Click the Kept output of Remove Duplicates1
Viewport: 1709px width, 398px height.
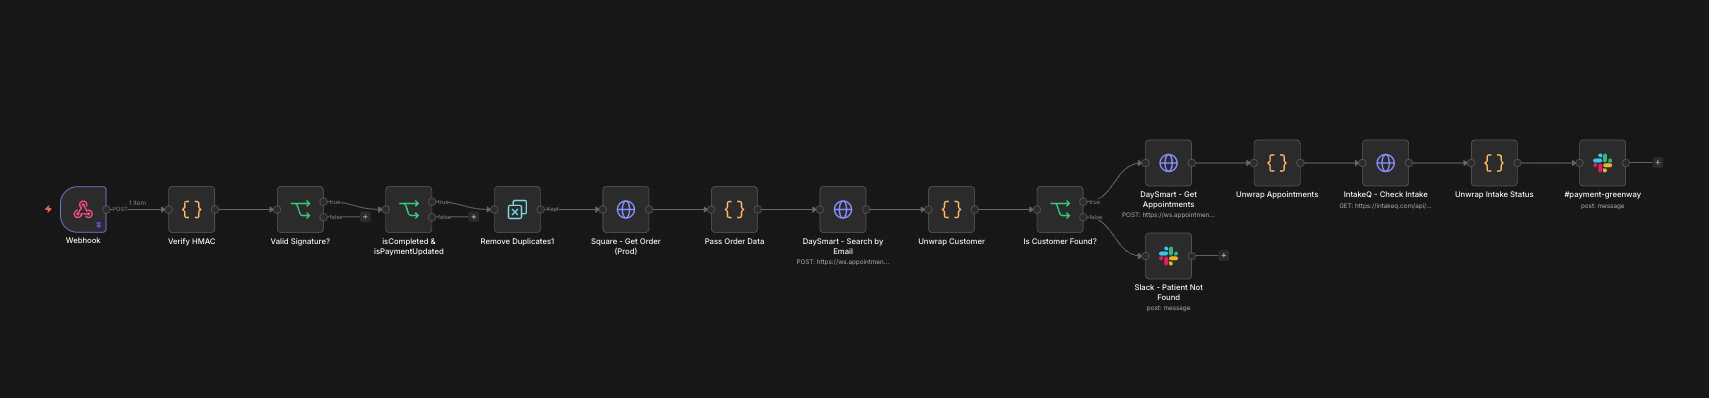541,209
